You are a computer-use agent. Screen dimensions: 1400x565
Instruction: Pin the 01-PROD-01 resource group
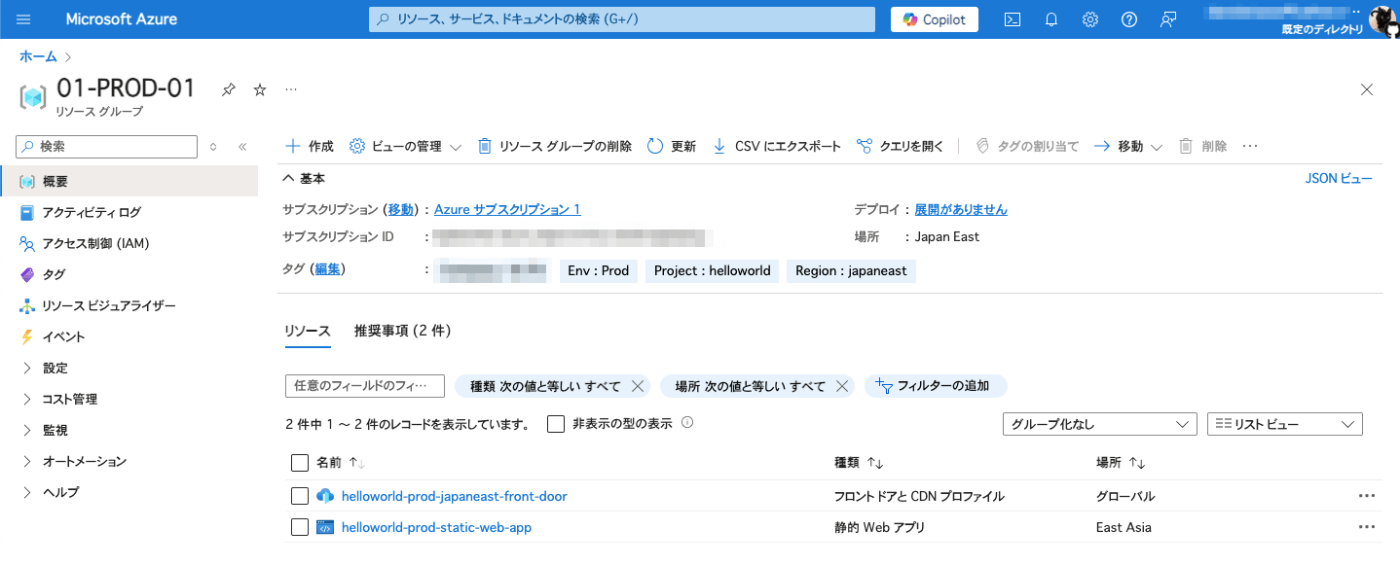(x=228, y=90)
